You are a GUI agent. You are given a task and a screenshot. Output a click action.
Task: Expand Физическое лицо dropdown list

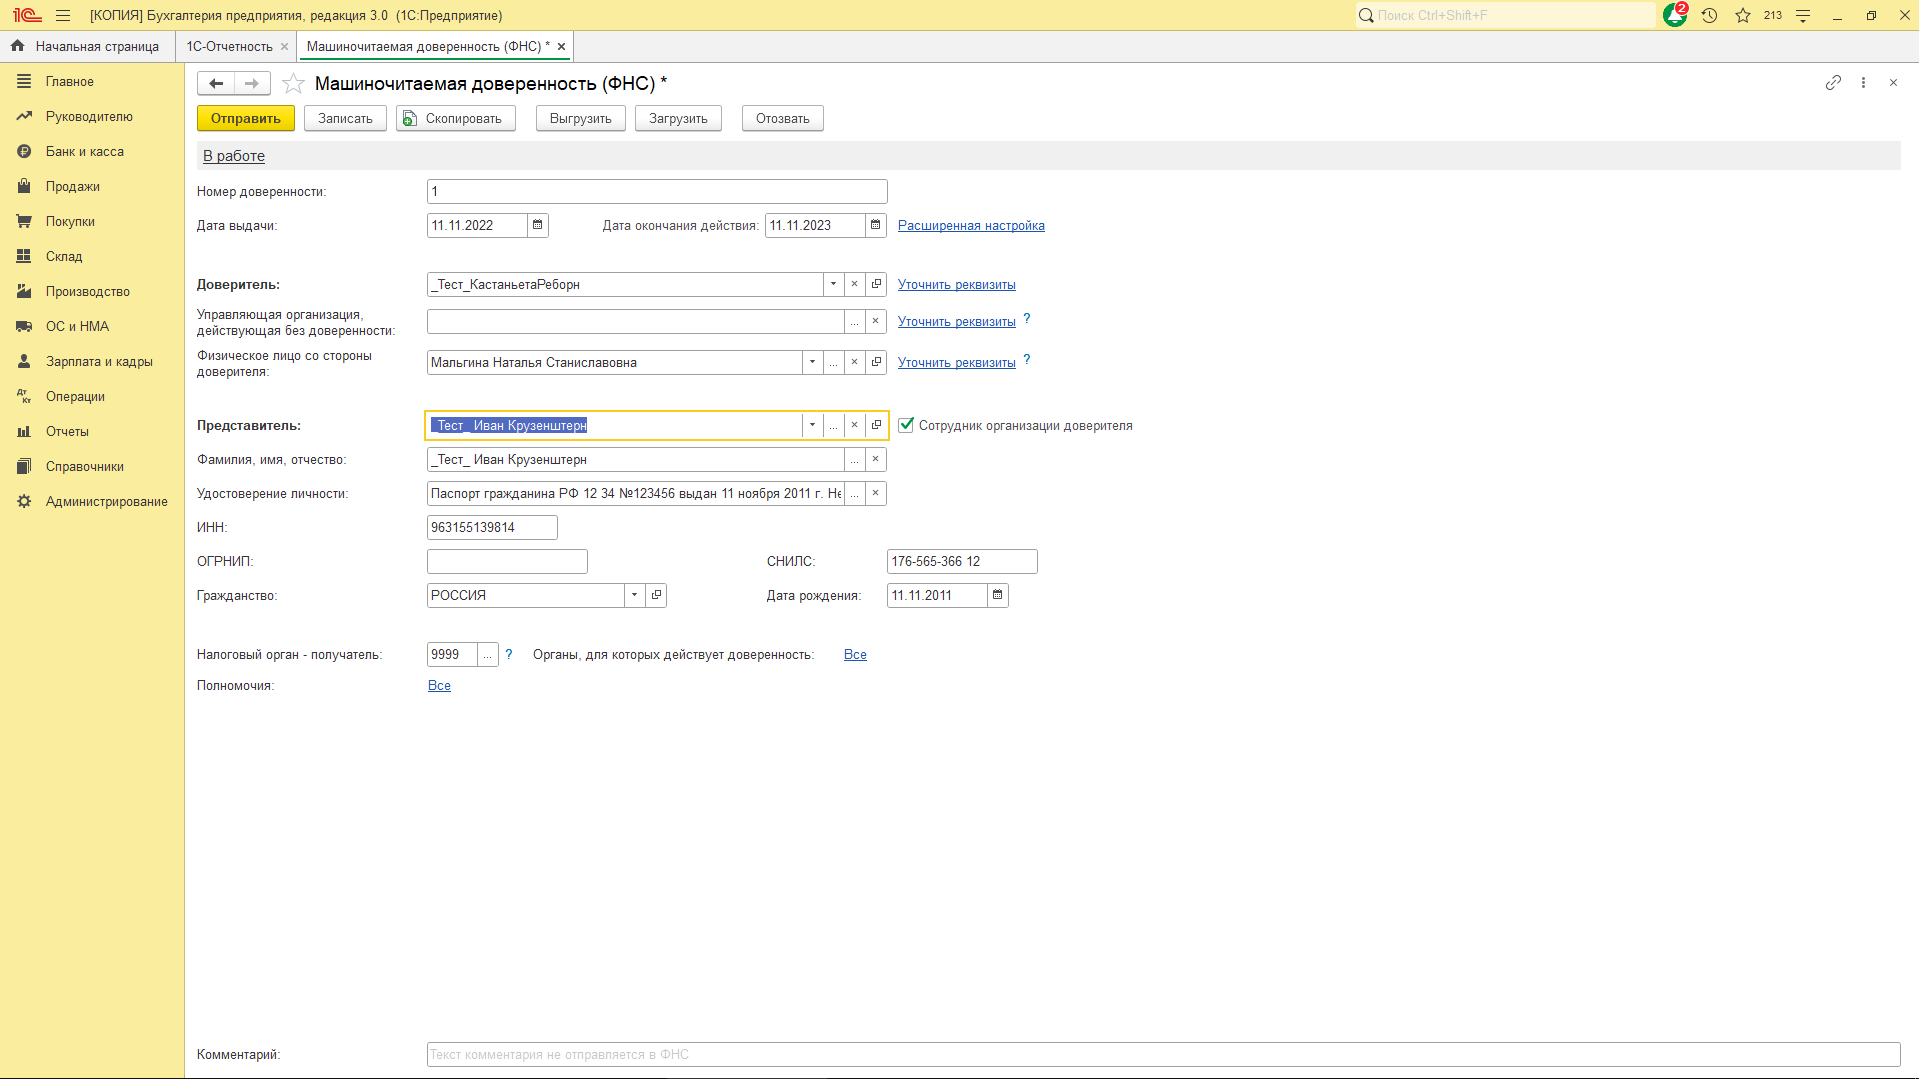tap(812, 362)
